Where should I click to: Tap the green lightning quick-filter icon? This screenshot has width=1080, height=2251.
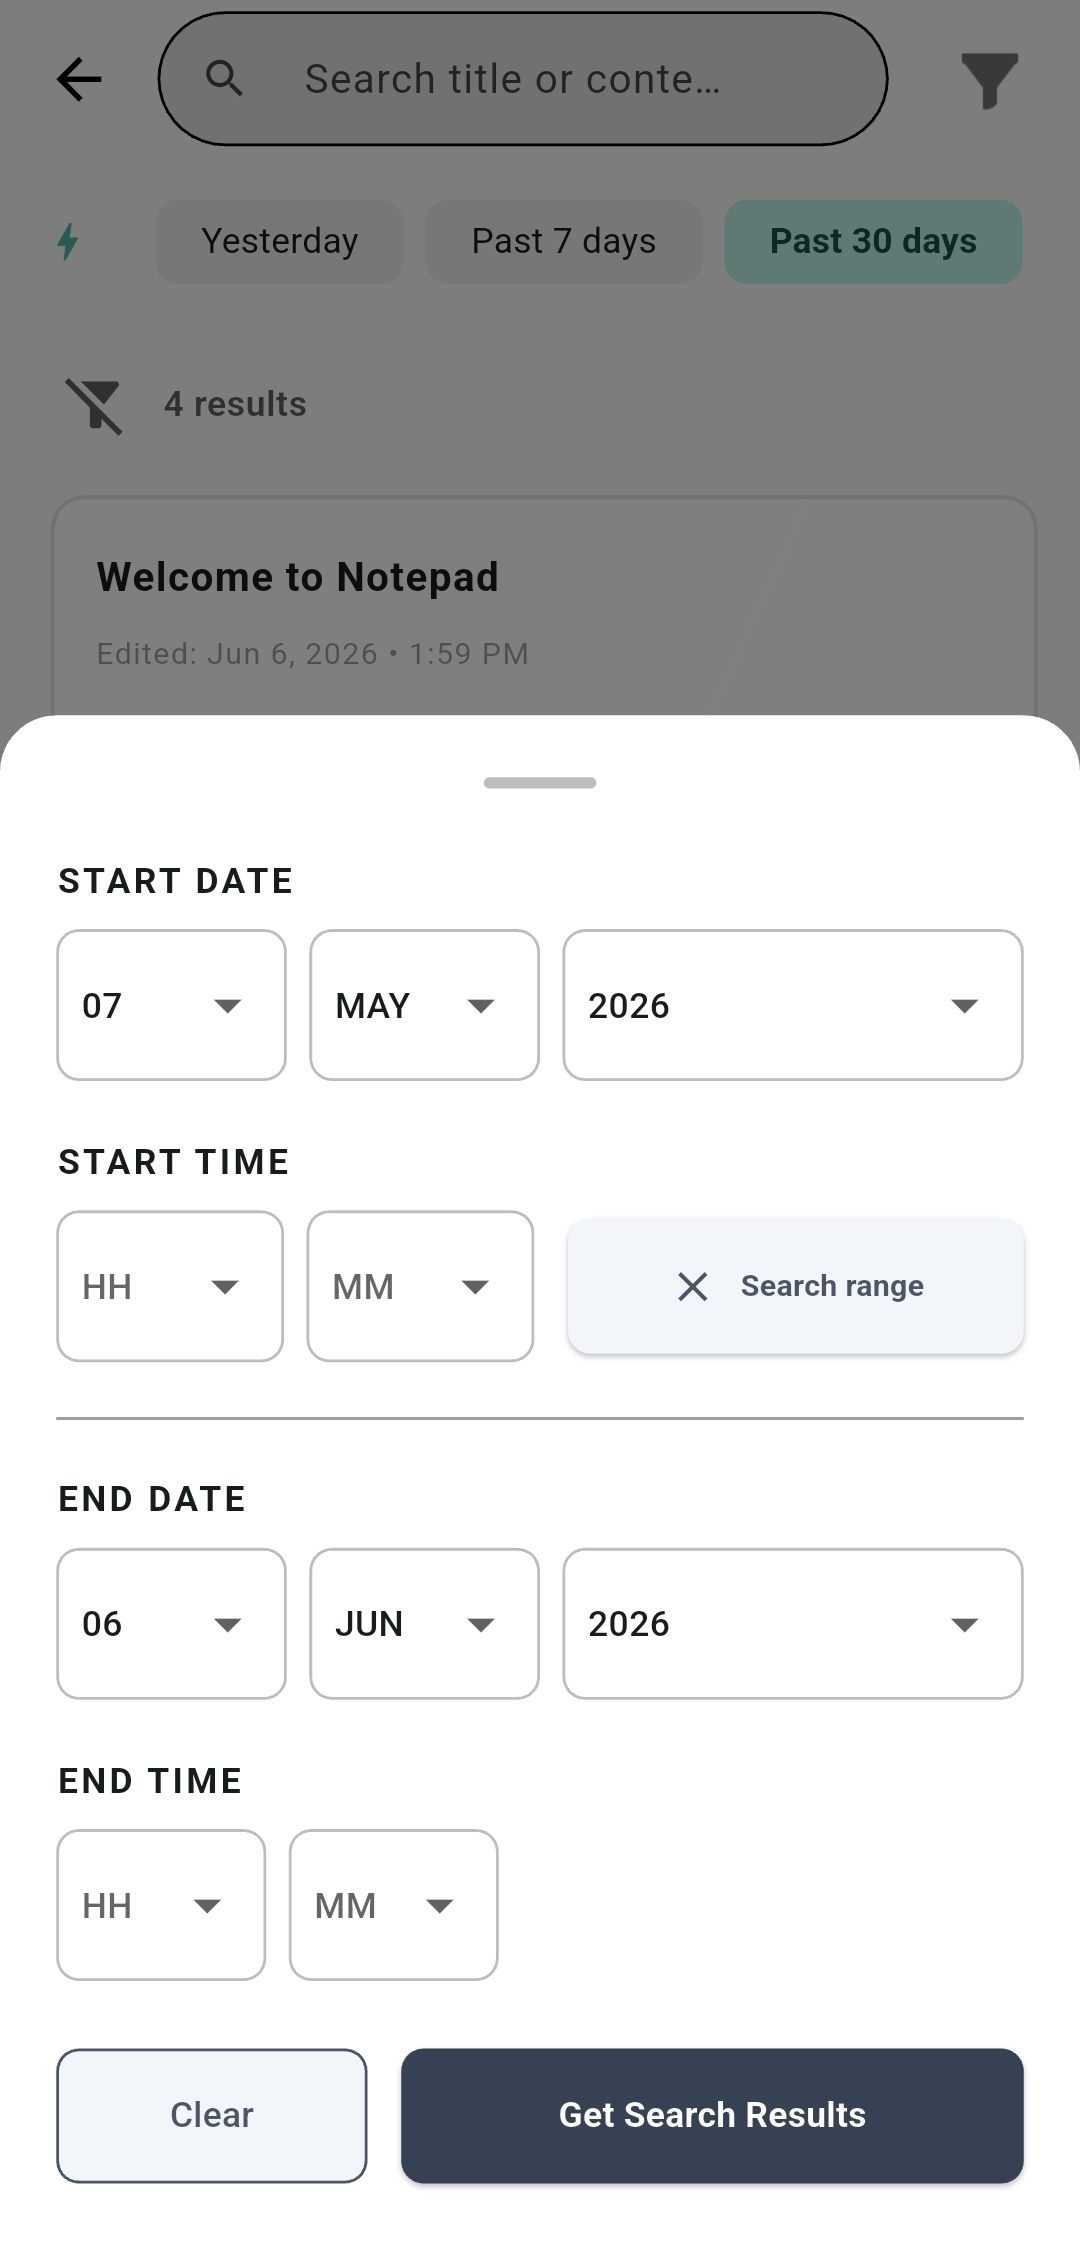[x=68, y=241]
